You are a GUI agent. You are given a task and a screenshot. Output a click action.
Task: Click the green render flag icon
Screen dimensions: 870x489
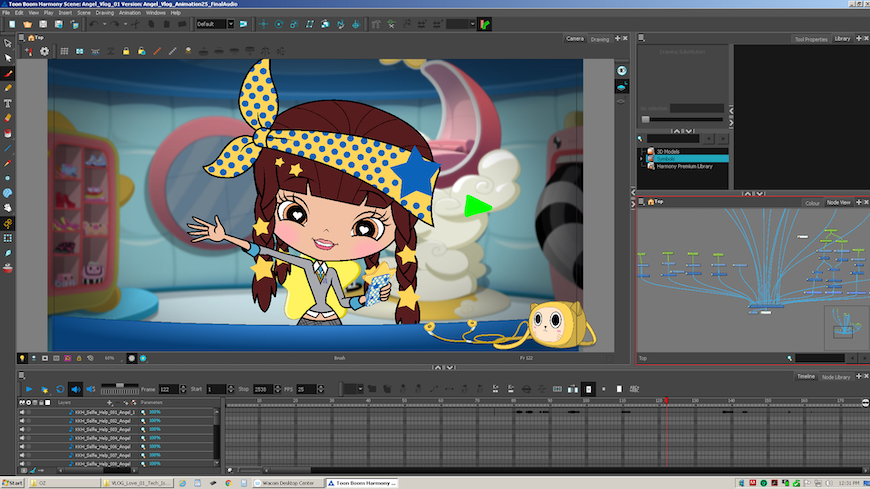coord(484,24)
